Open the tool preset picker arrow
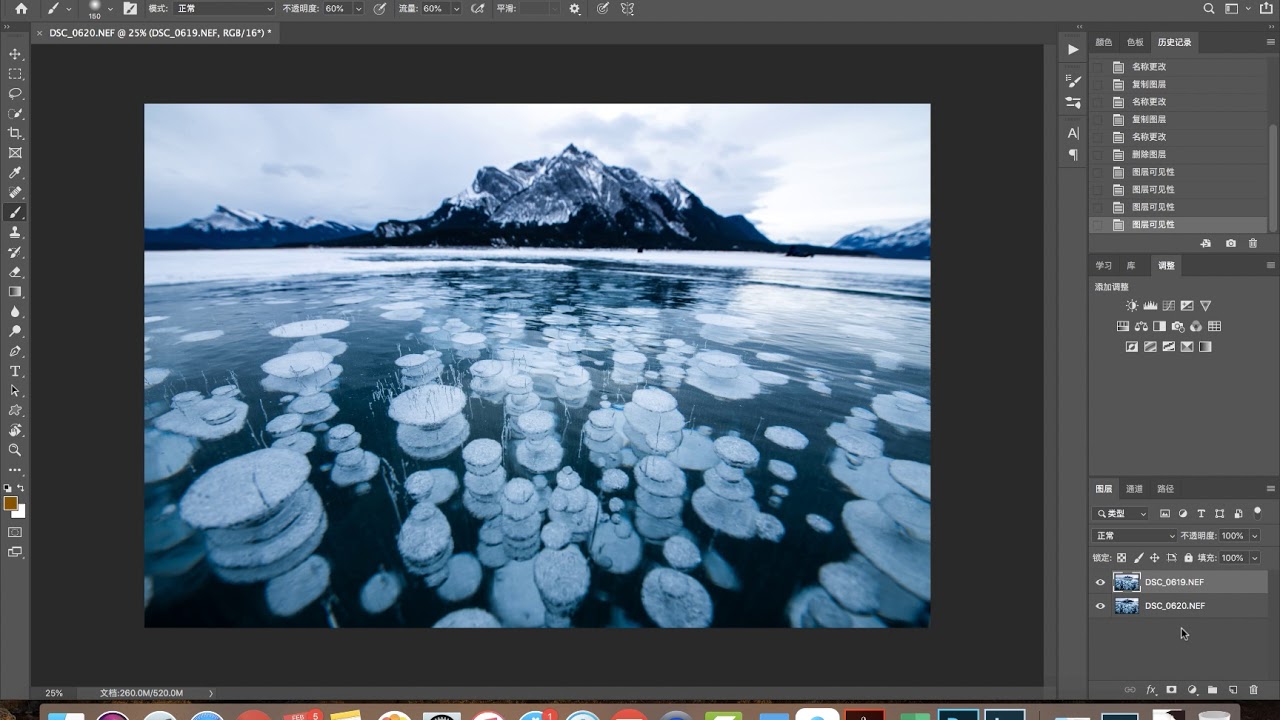Viewport: 1280px width, 720px height. pos(68,8)
